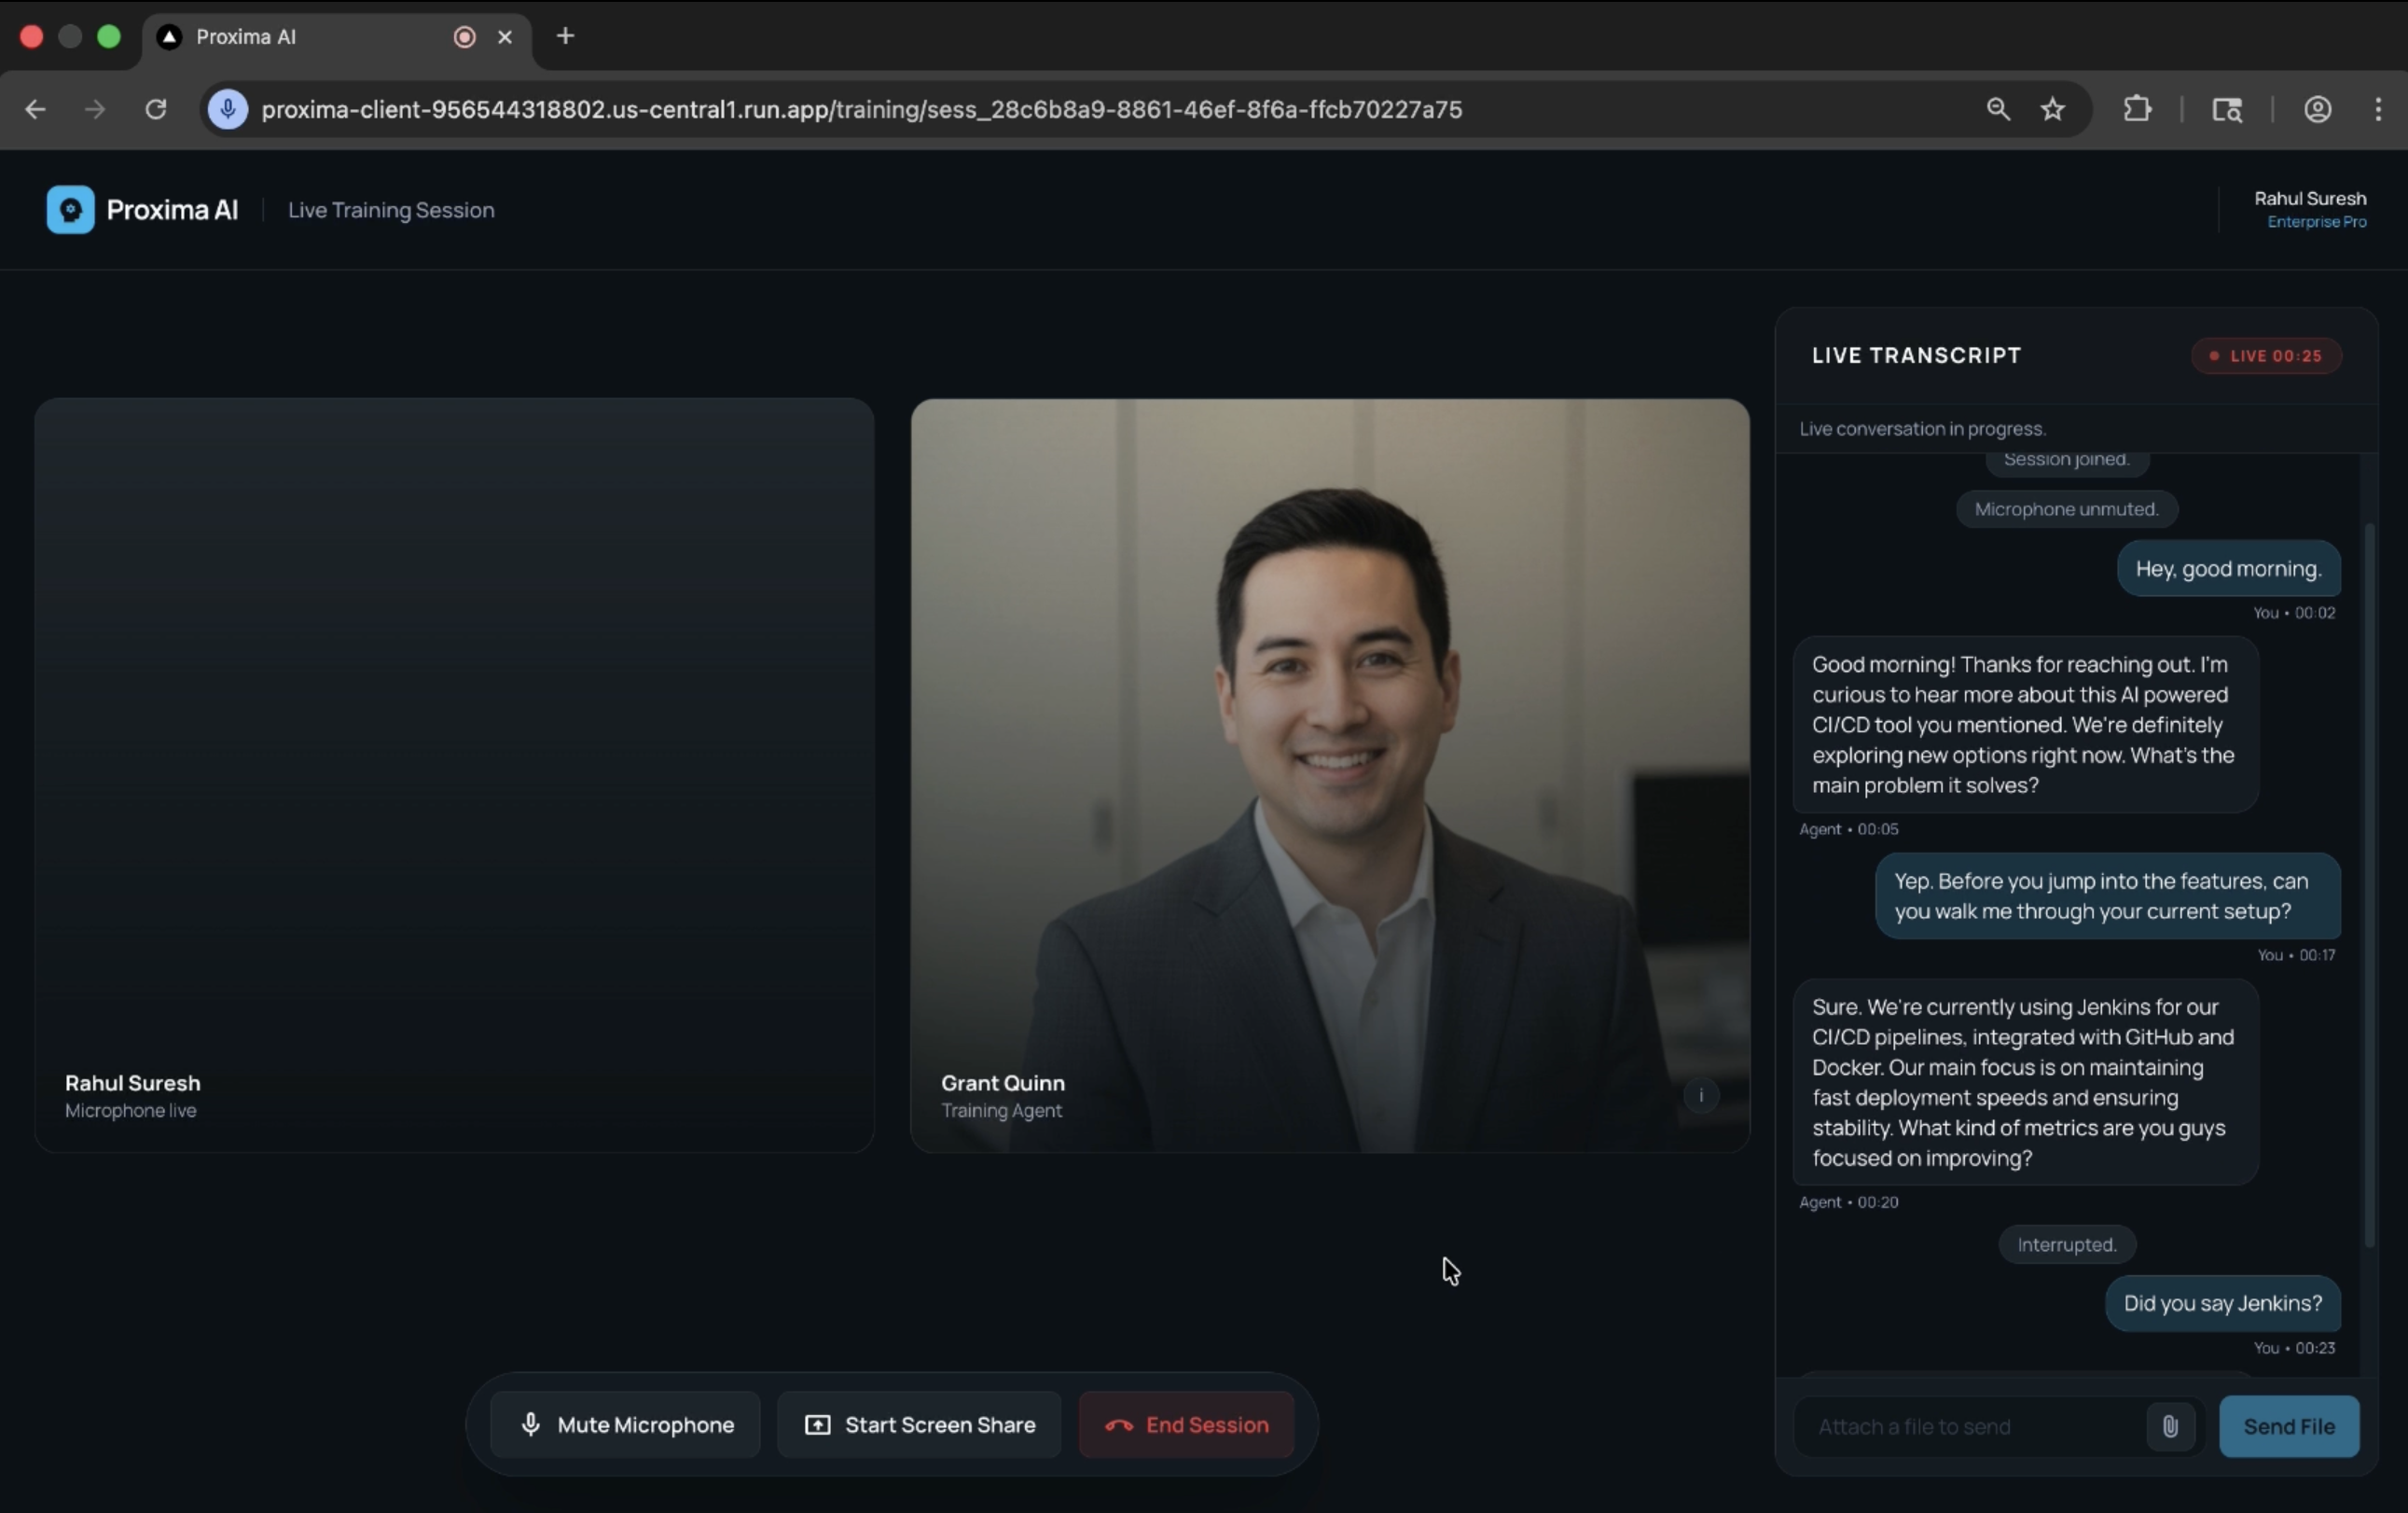Click Grant Quinn's video thumbnail
The width and height of the screenshot is (2408, 1513).
(1330, 775)
